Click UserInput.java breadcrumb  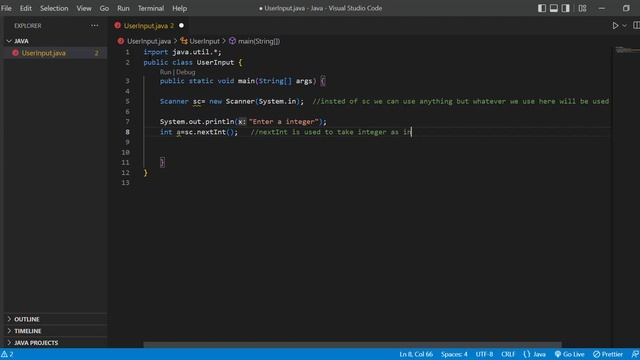pos(149,41)
